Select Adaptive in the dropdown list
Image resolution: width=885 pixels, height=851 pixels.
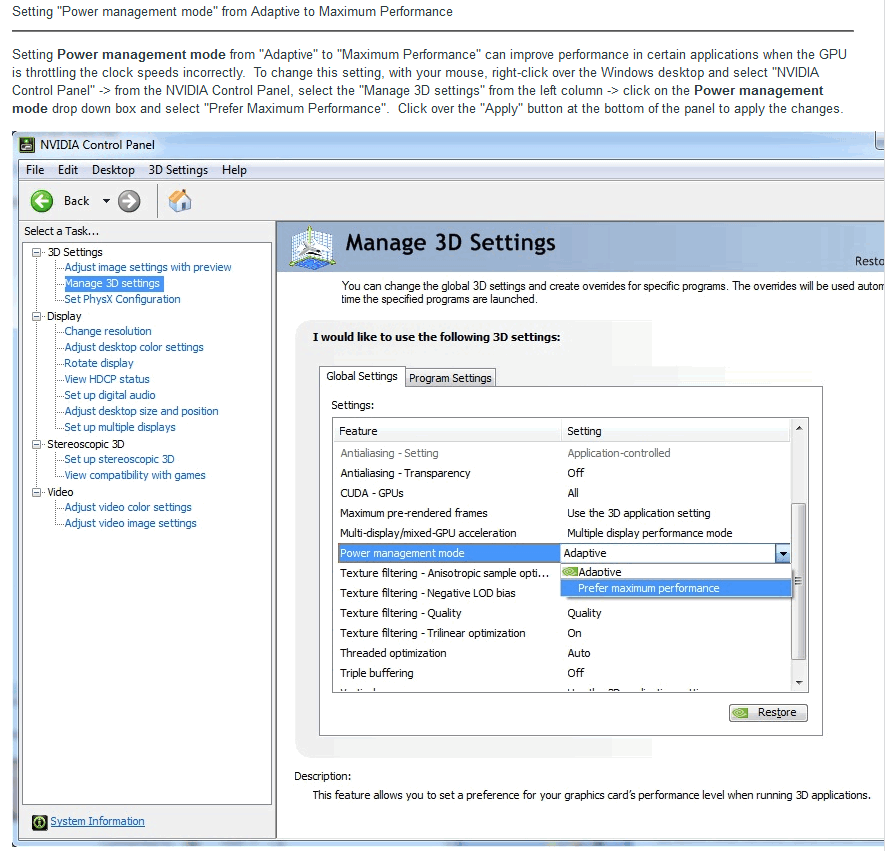pos(676,572)
